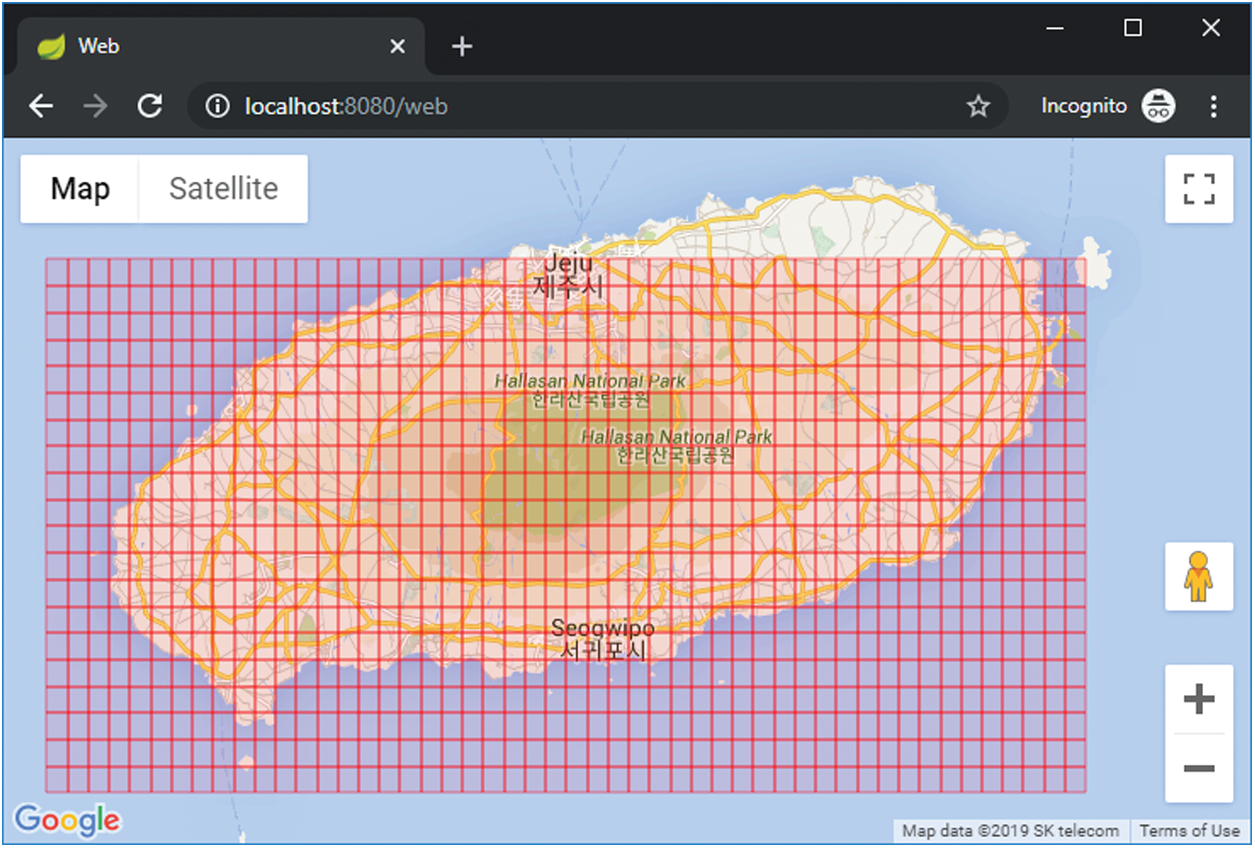This screenshot has height=848, width=1255.
Task: Click the localhost:8080/web address bar
Action: point(600,106)
